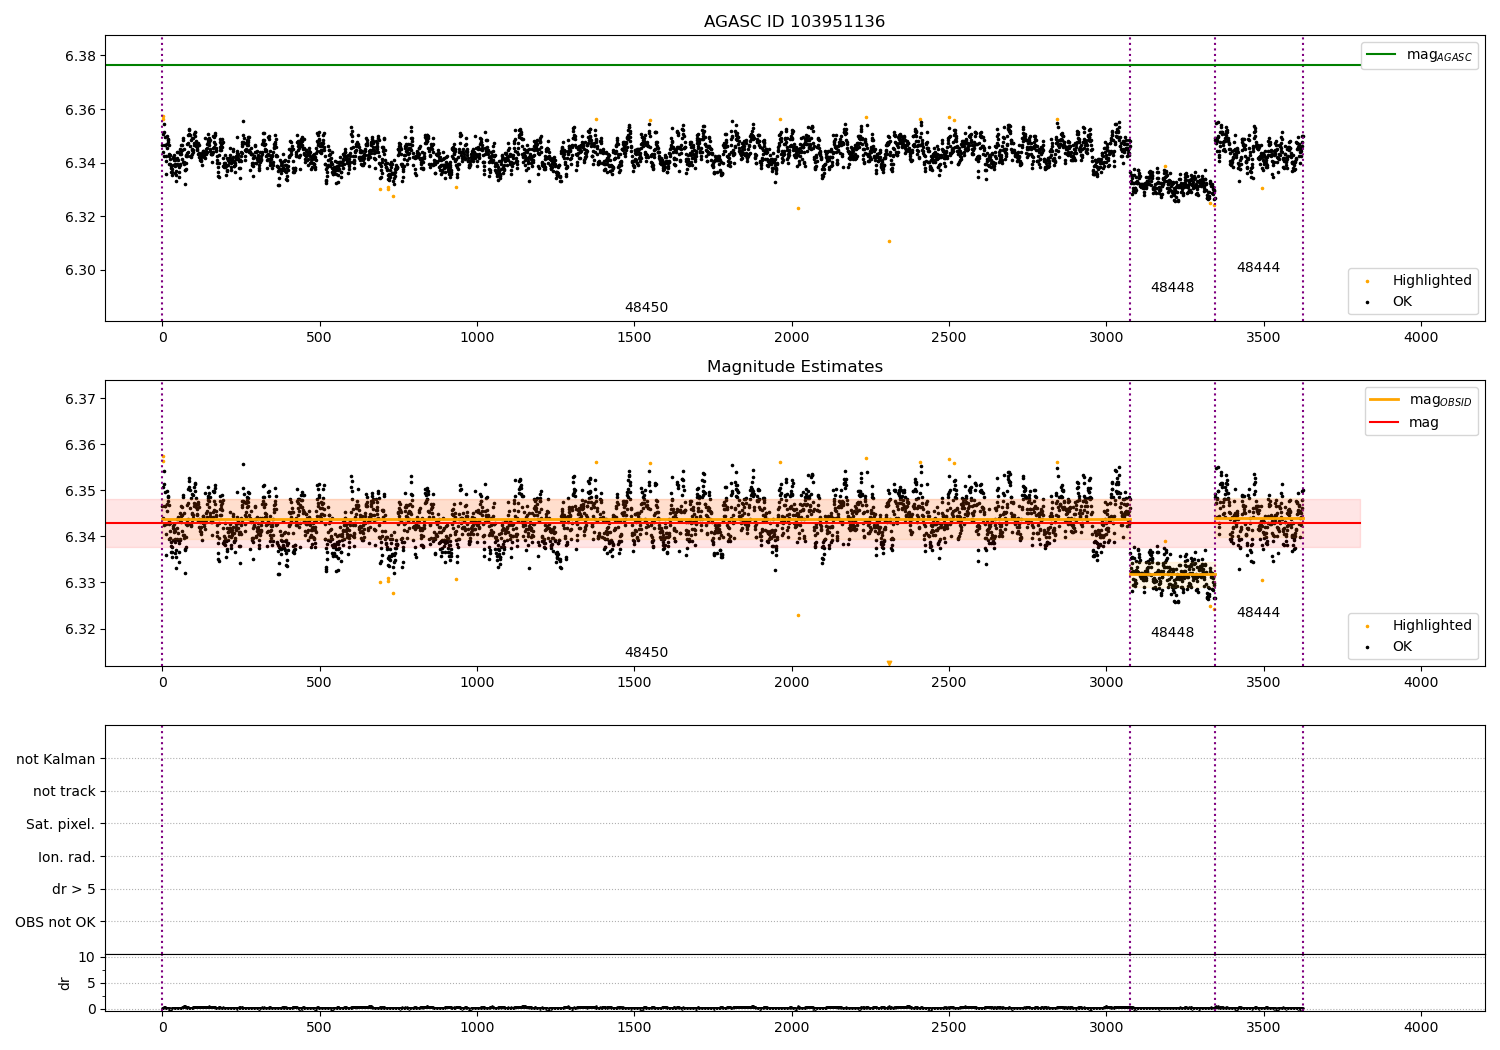Click the 'AGASC ID 103951136' plot title

point(794,22)
